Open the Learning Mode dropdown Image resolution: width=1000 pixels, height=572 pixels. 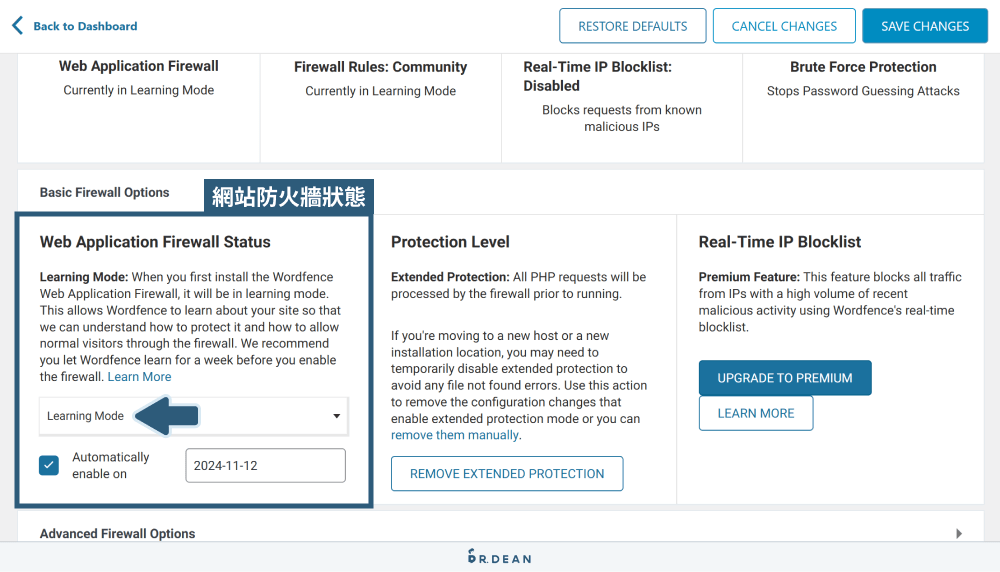click(194, 416)
